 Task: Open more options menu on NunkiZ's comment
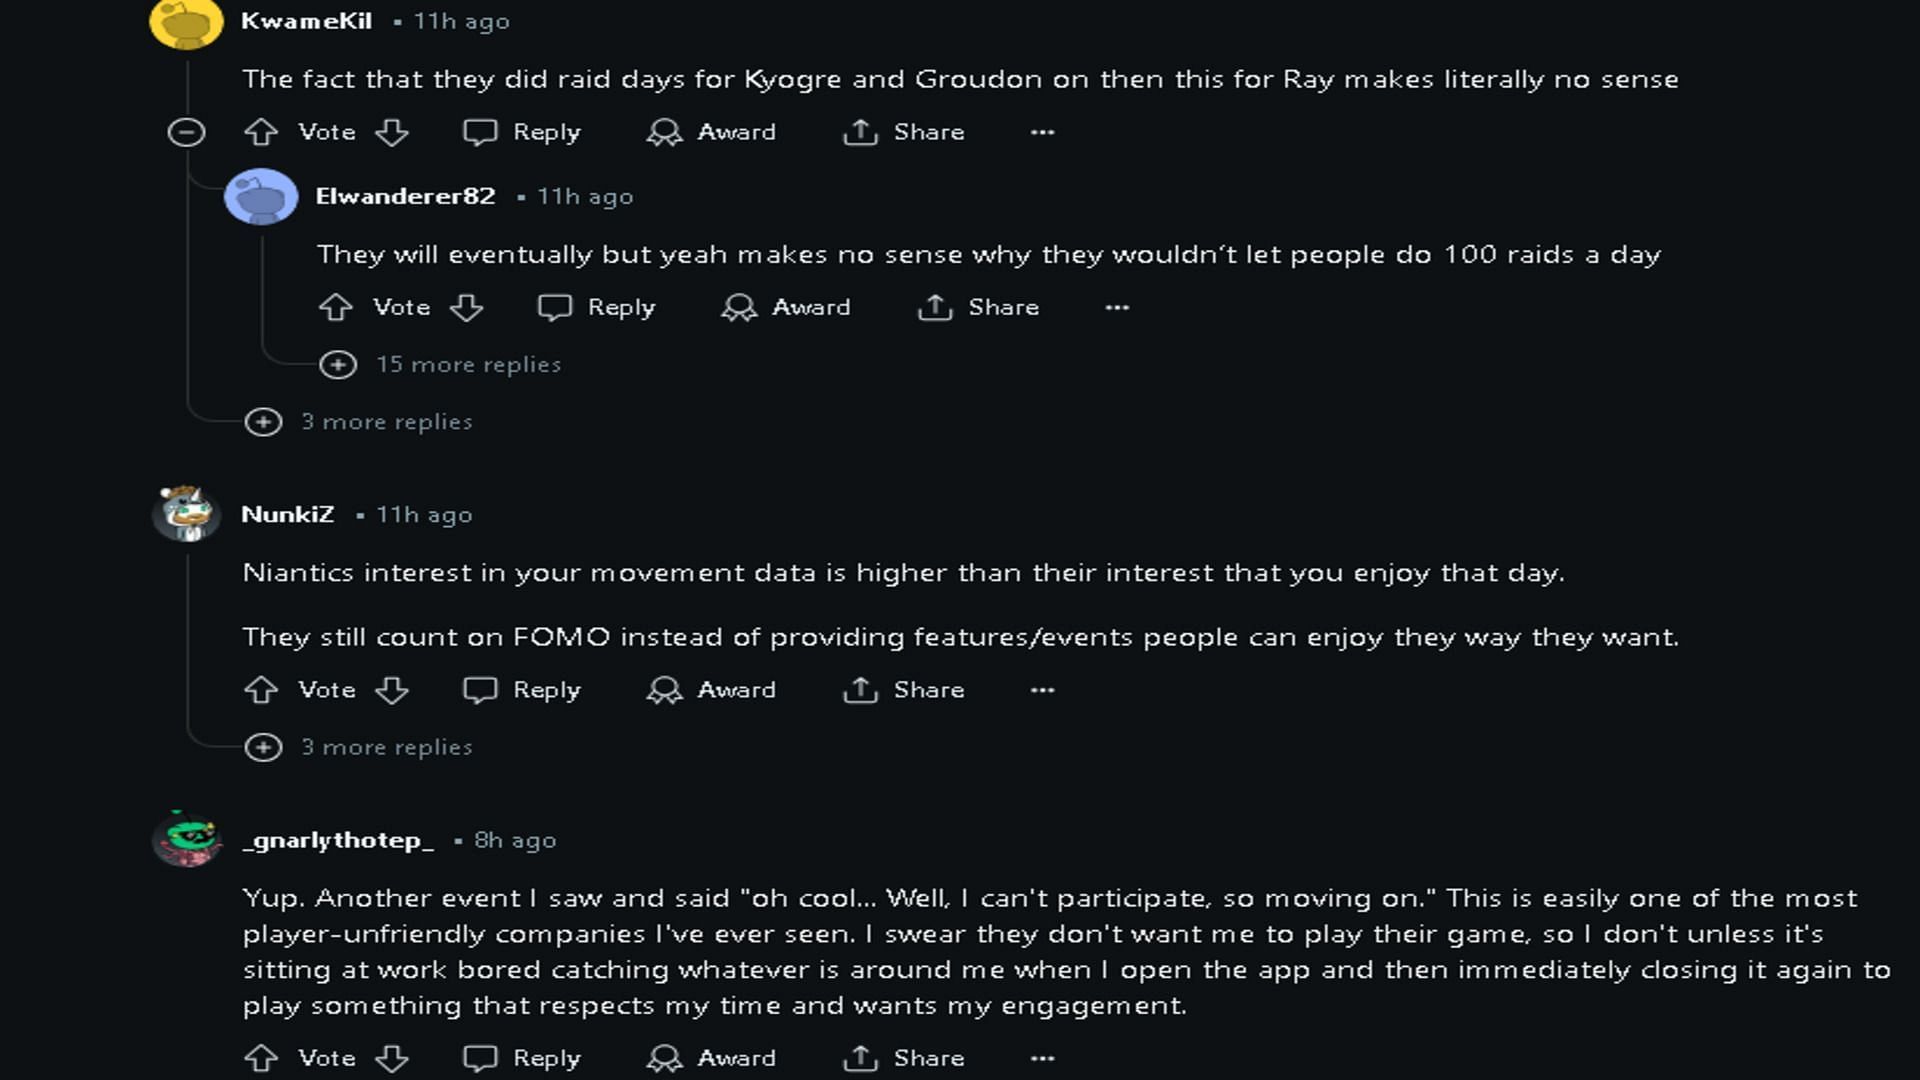tap(1043, 688)
